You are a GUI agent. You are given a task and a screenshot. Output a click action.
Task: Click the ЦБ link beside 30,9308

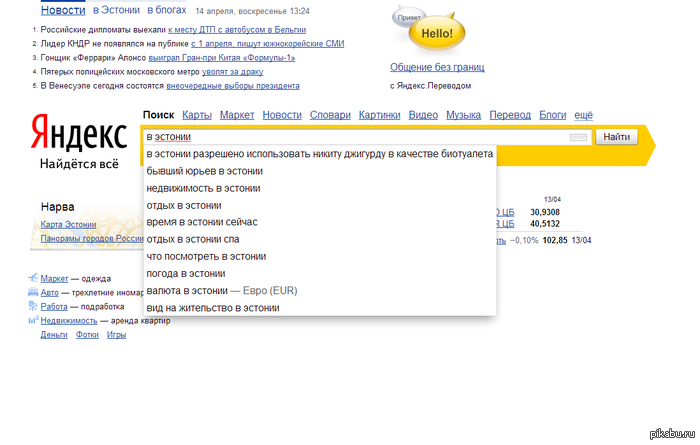click(505, 212)
